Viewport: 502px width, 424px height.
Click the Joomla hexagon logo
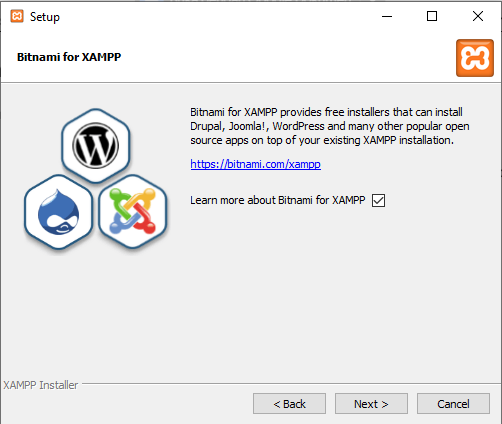[133, 212]
